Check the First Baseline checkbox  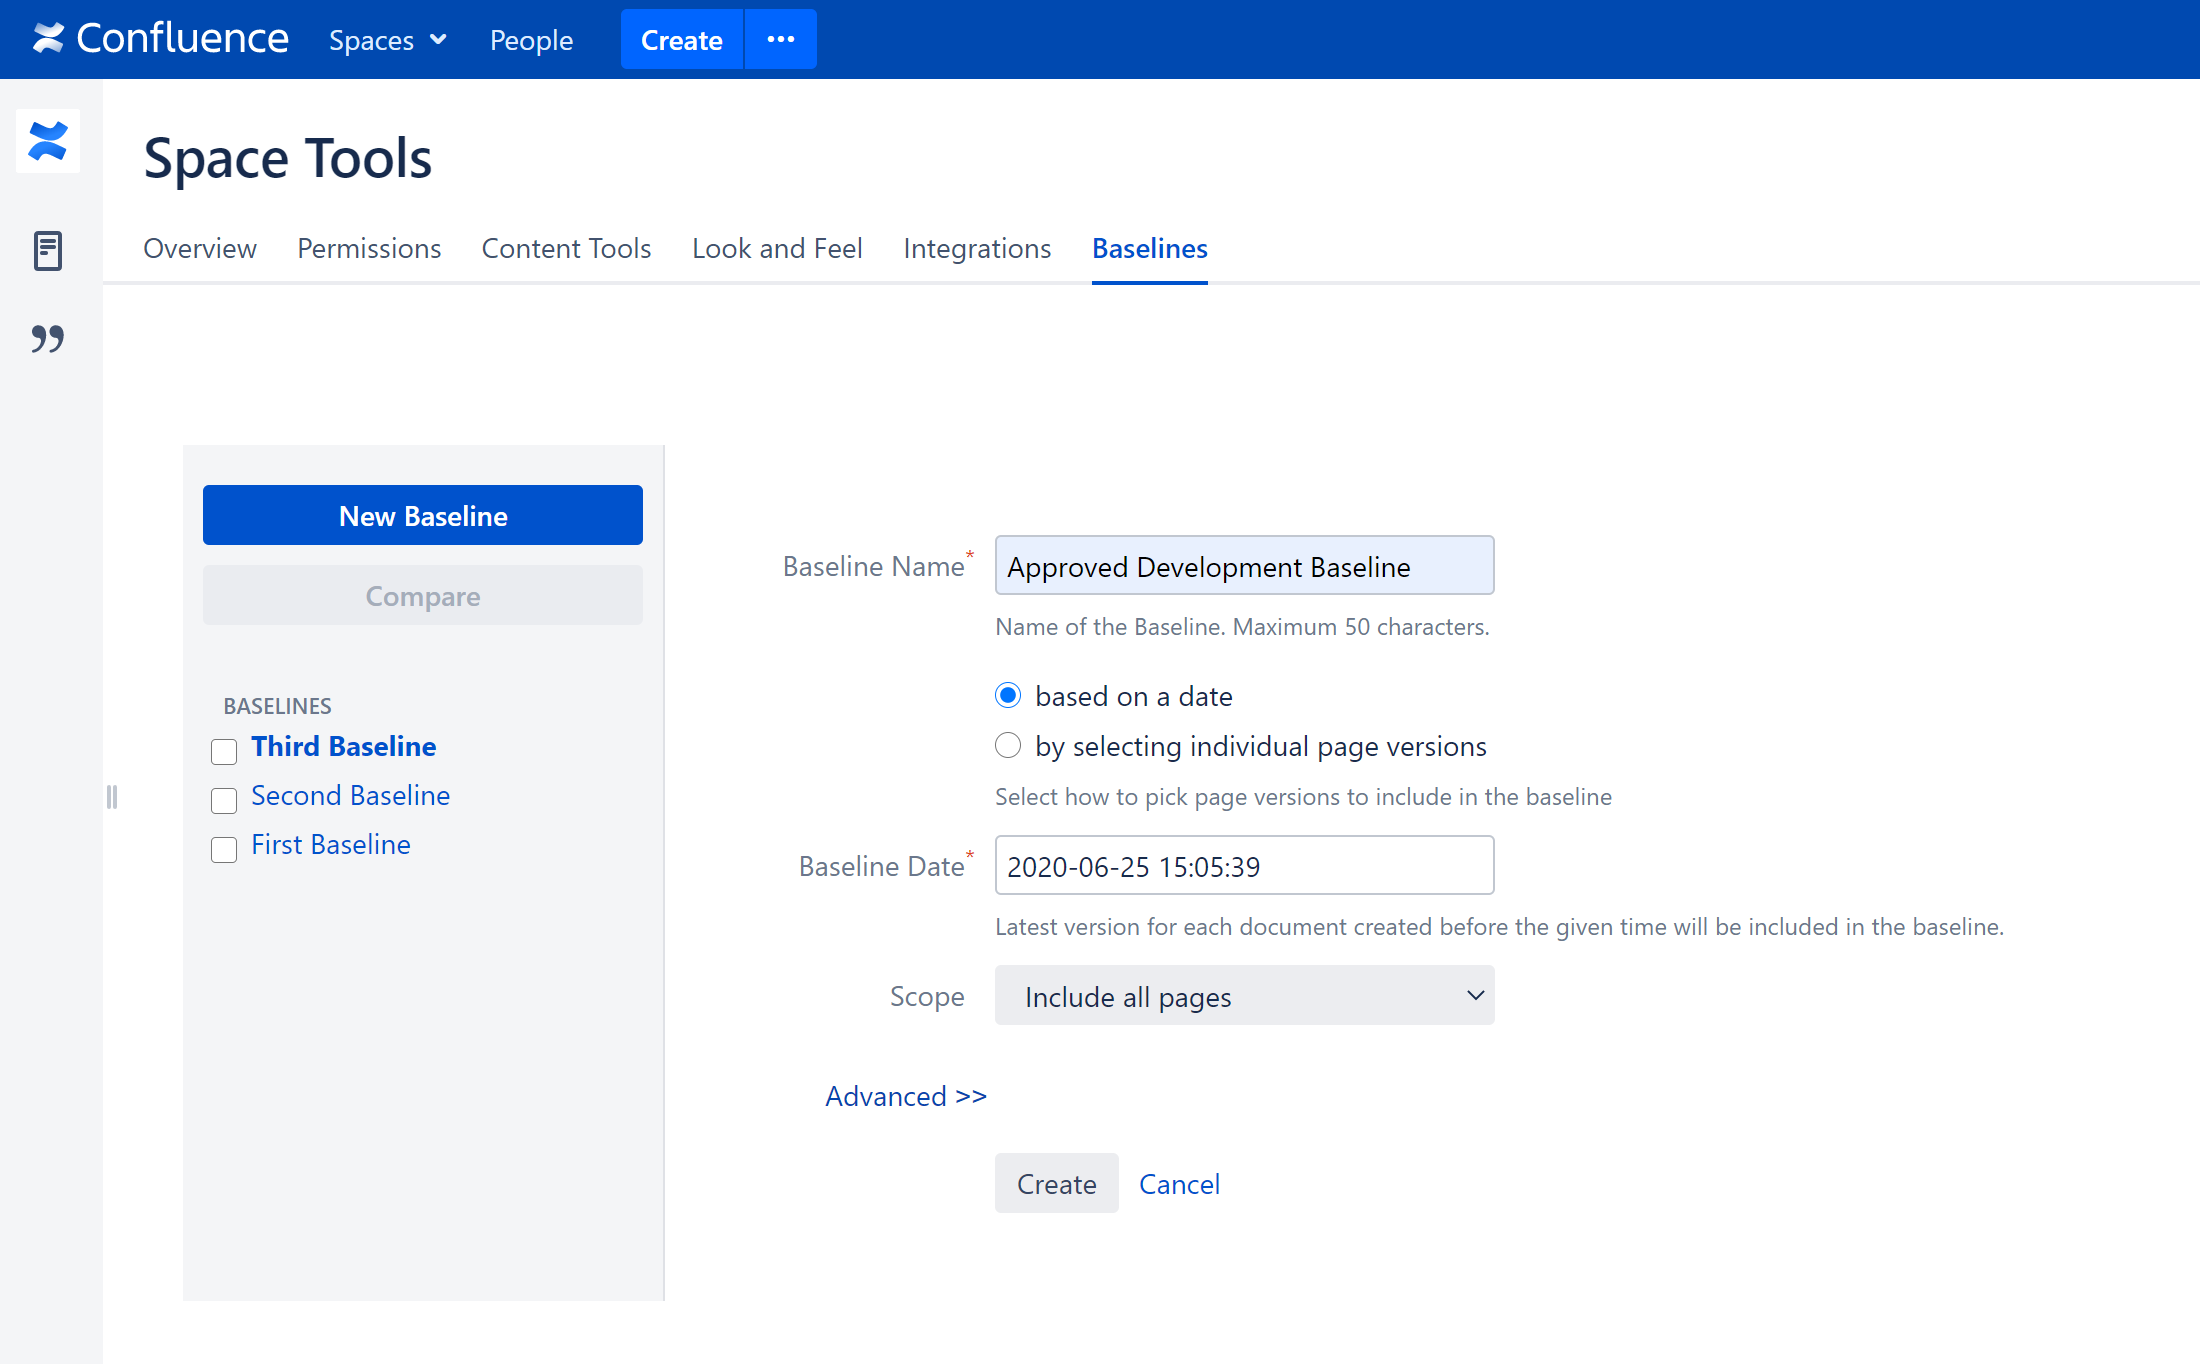tap(224, 849)
